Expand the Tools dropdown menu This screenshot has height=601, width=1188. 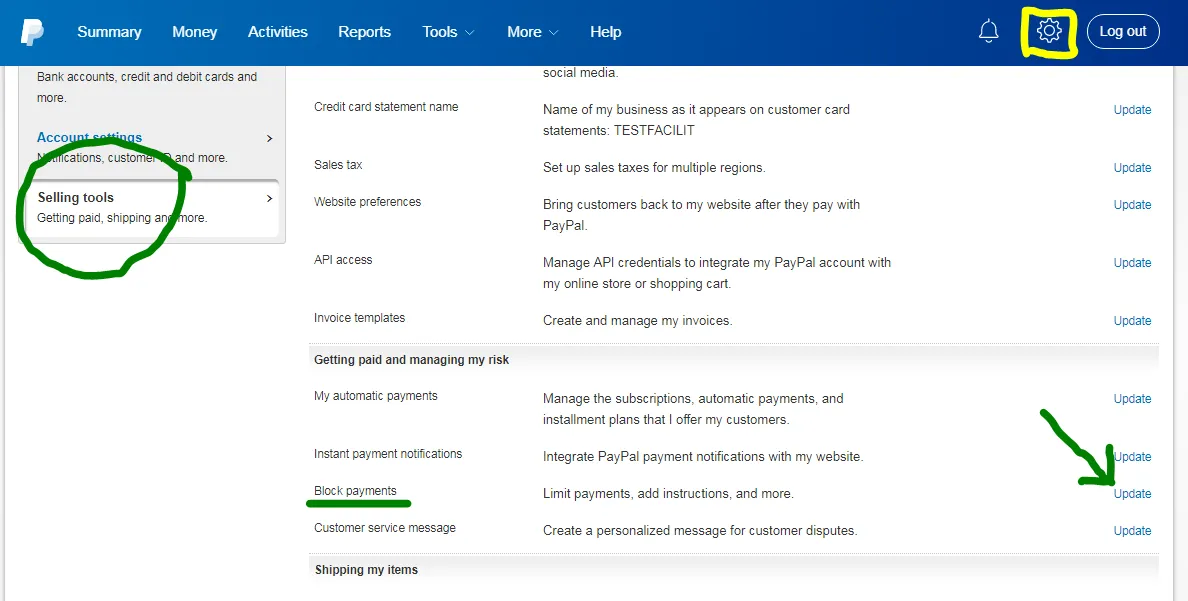click(449, 32)
